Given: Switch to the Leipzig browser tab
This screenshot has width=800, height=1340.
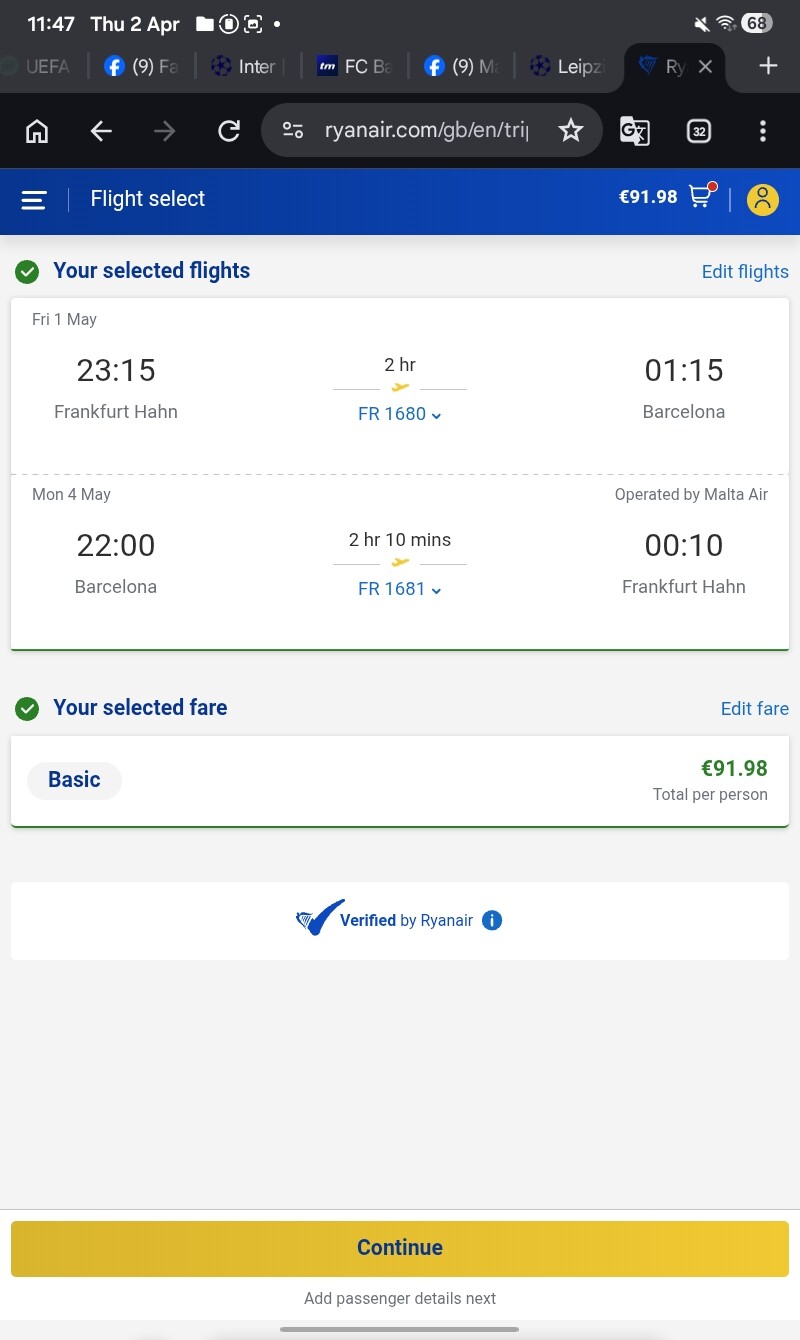Looking at the screenshot, I should (x=570, y=67).
